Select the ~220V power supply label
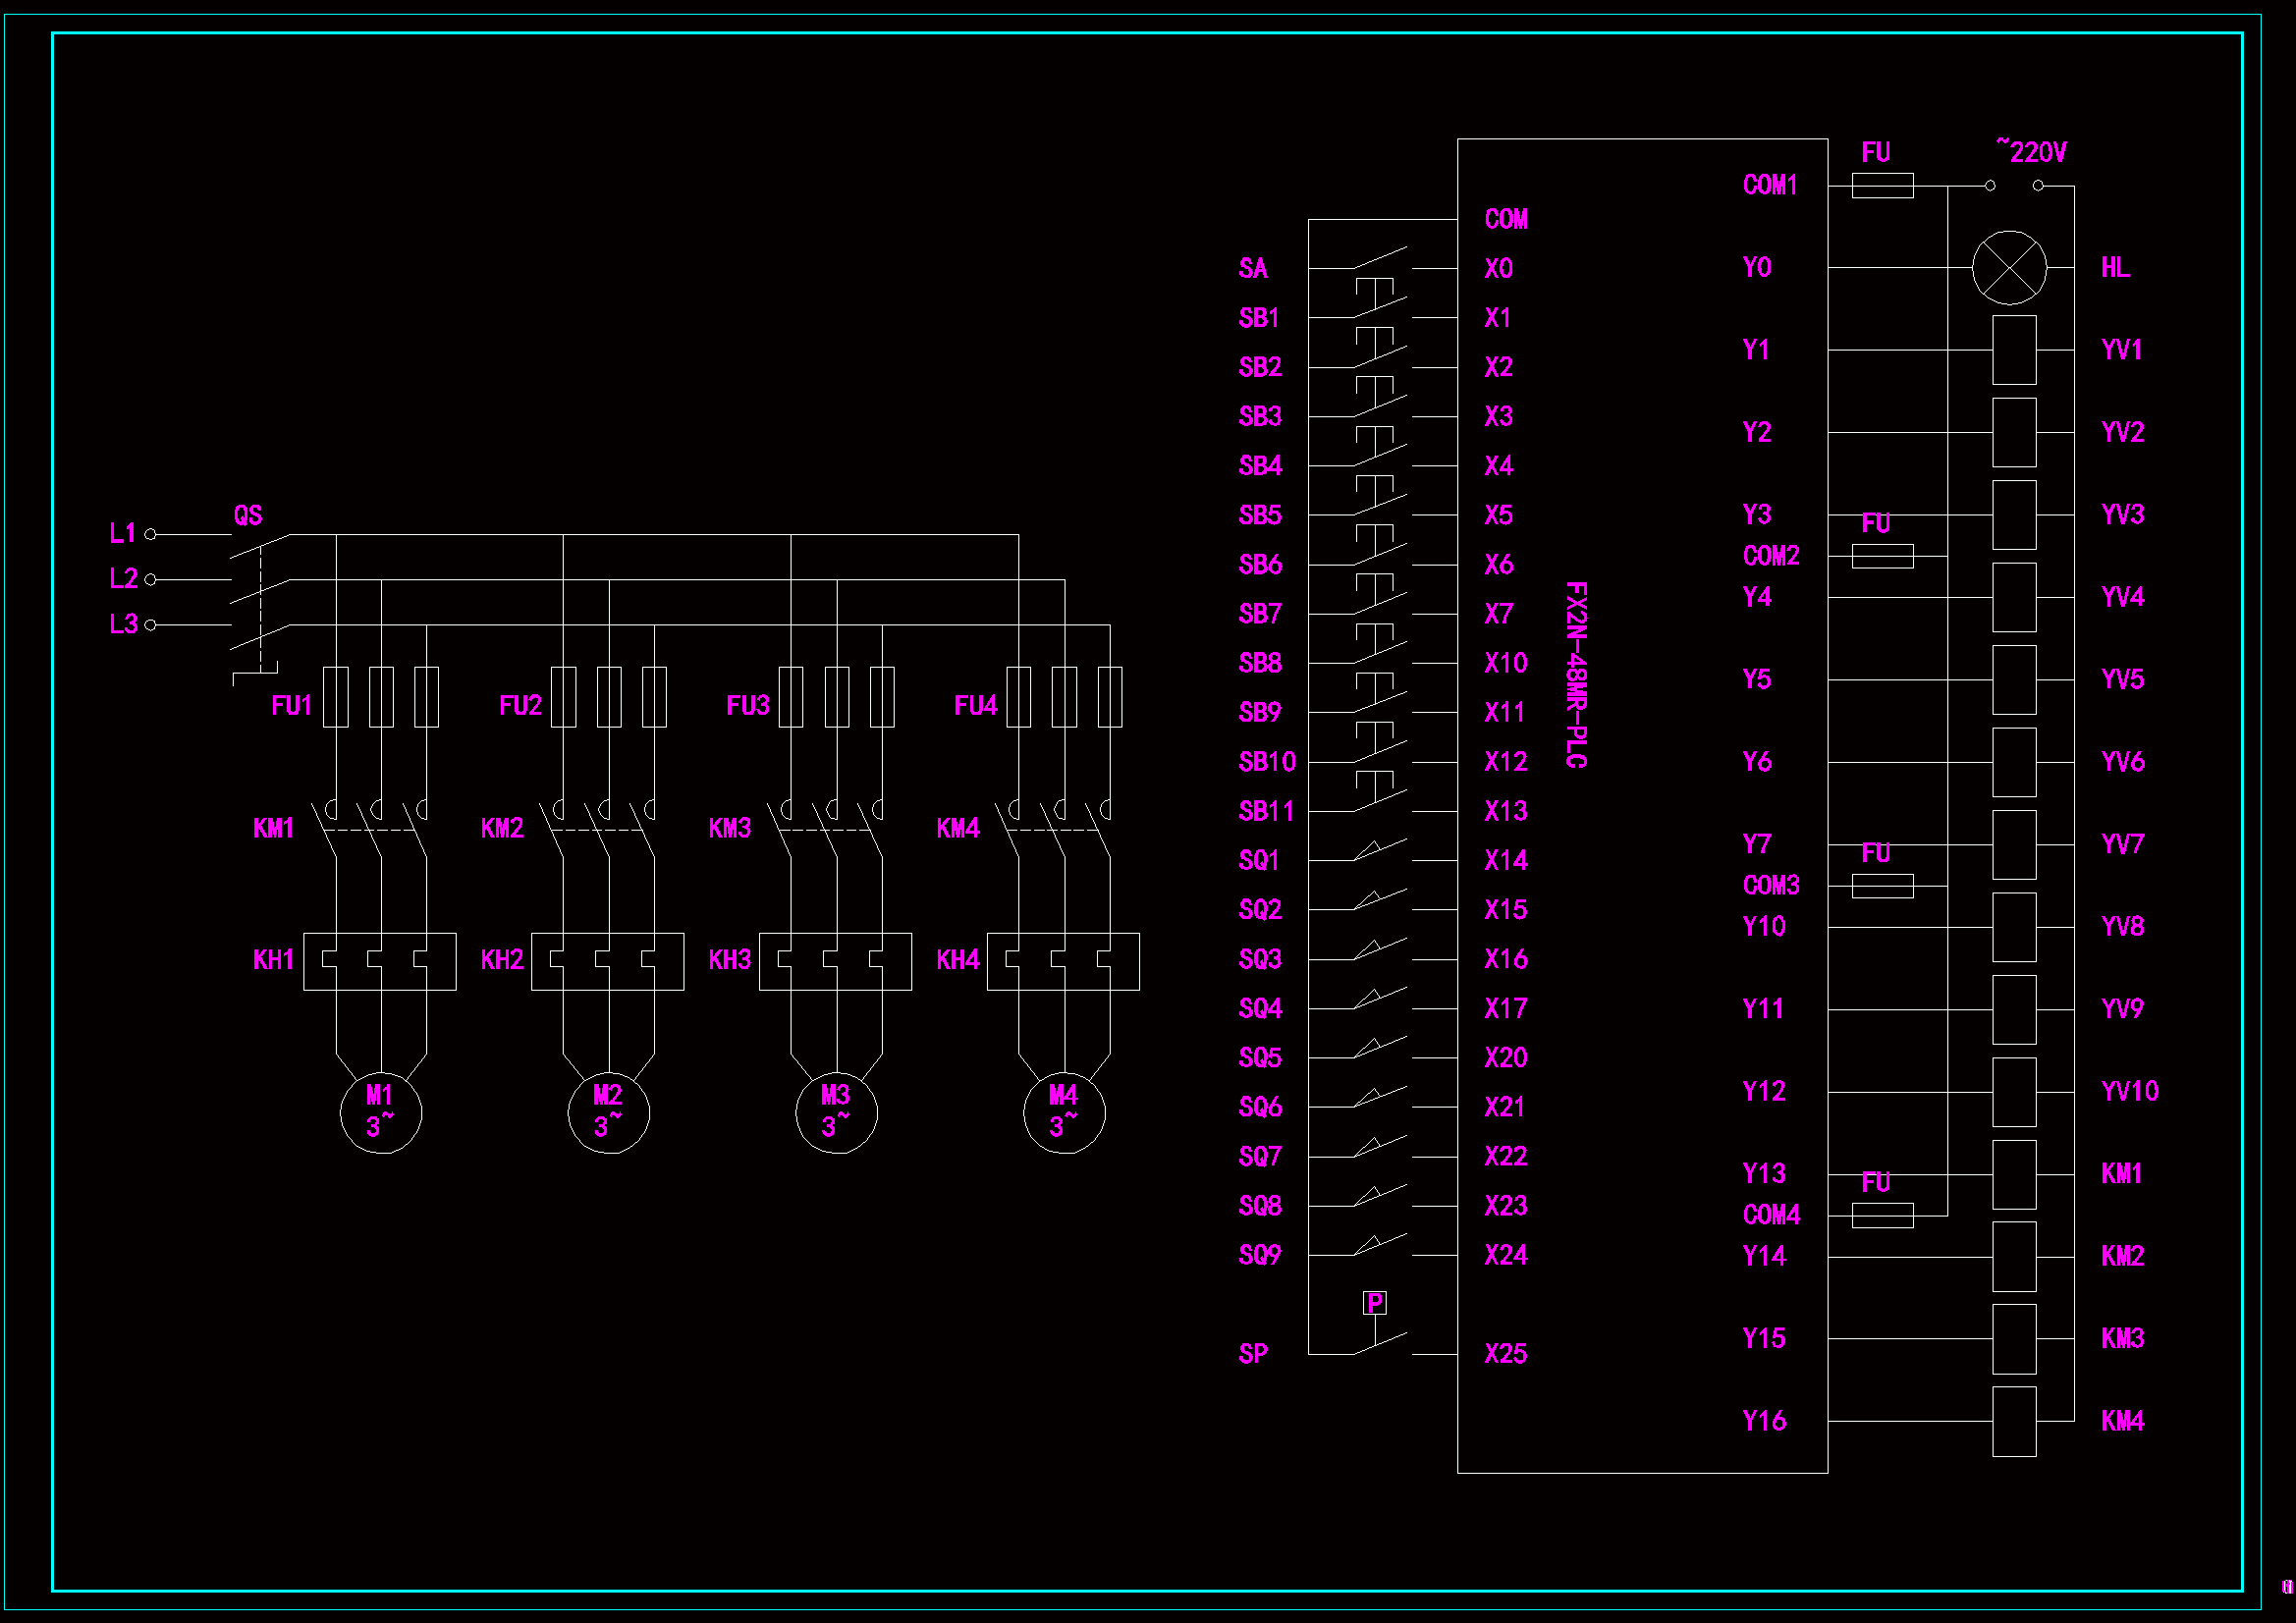 click(x=2031, y=152)
